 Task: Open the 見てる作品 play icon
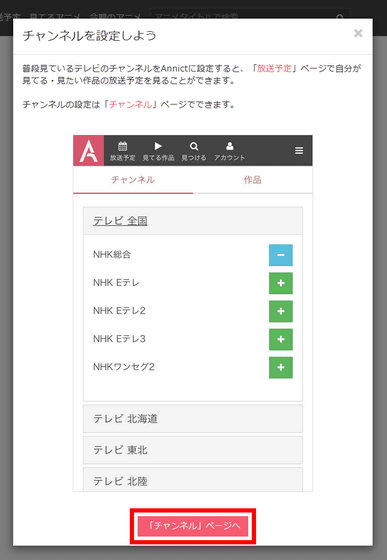pos(158,151)
